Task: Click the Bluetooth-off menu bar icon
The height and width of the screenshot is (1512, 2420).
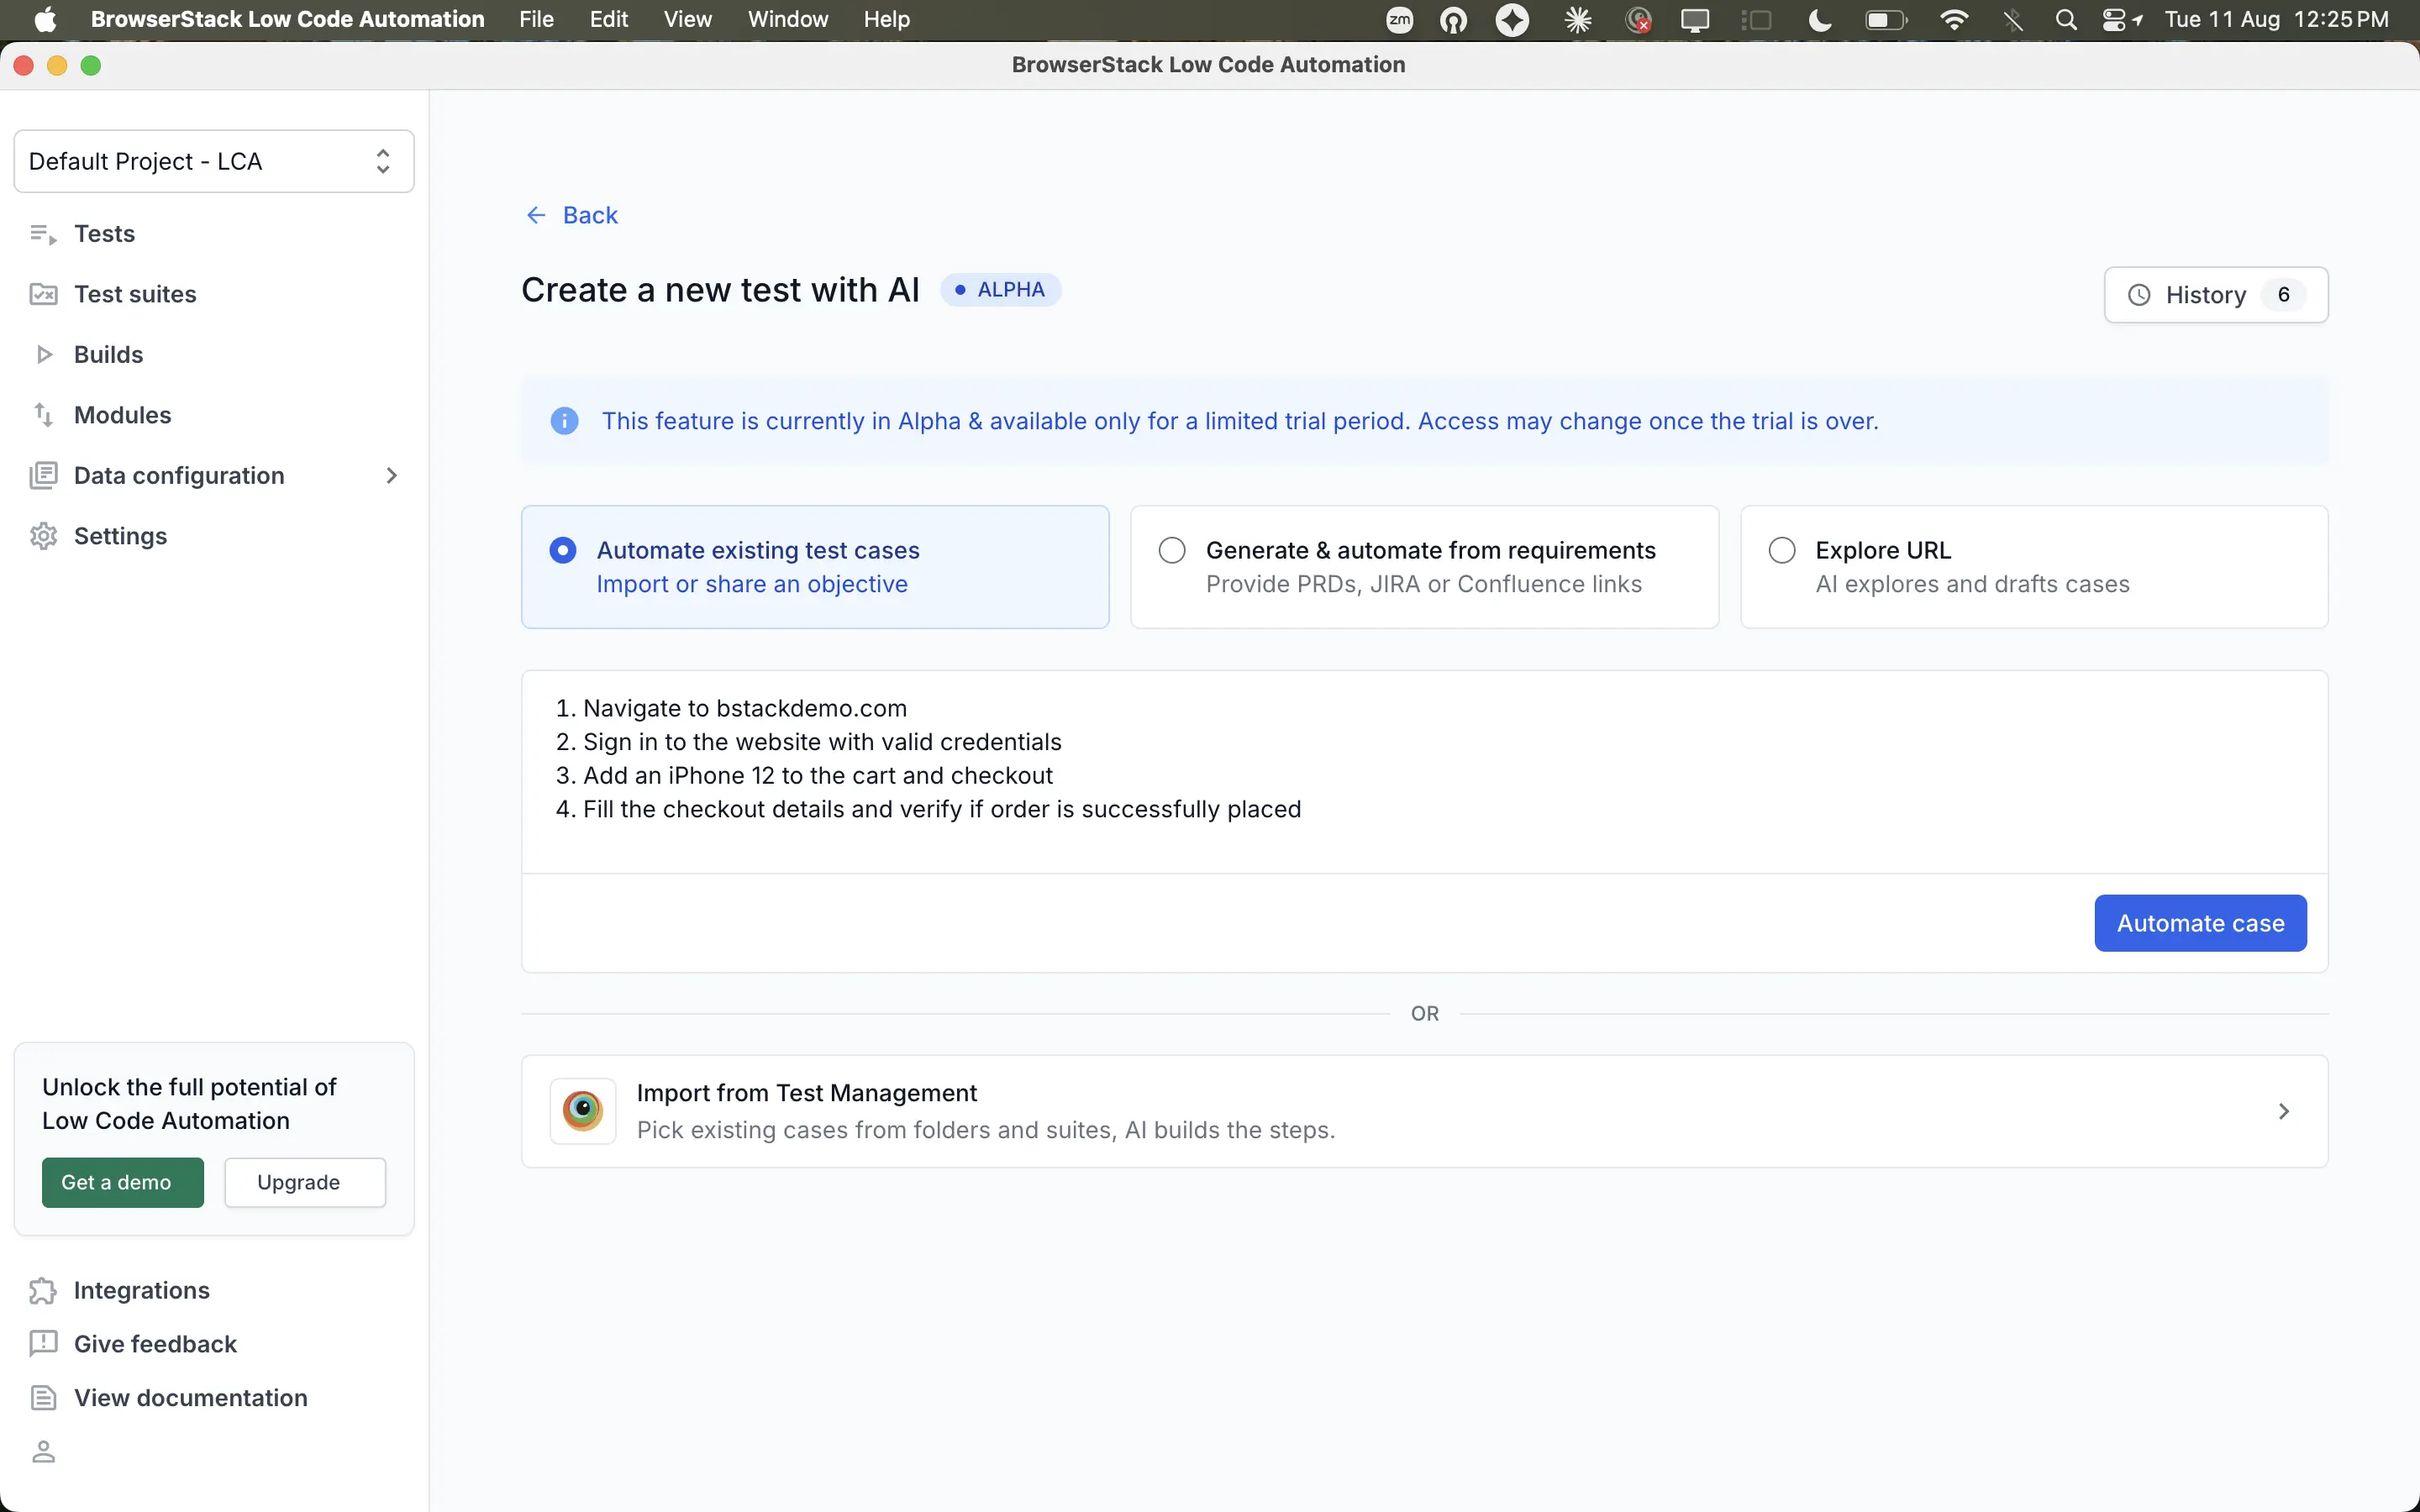Action: click(x=2013, y=19)
